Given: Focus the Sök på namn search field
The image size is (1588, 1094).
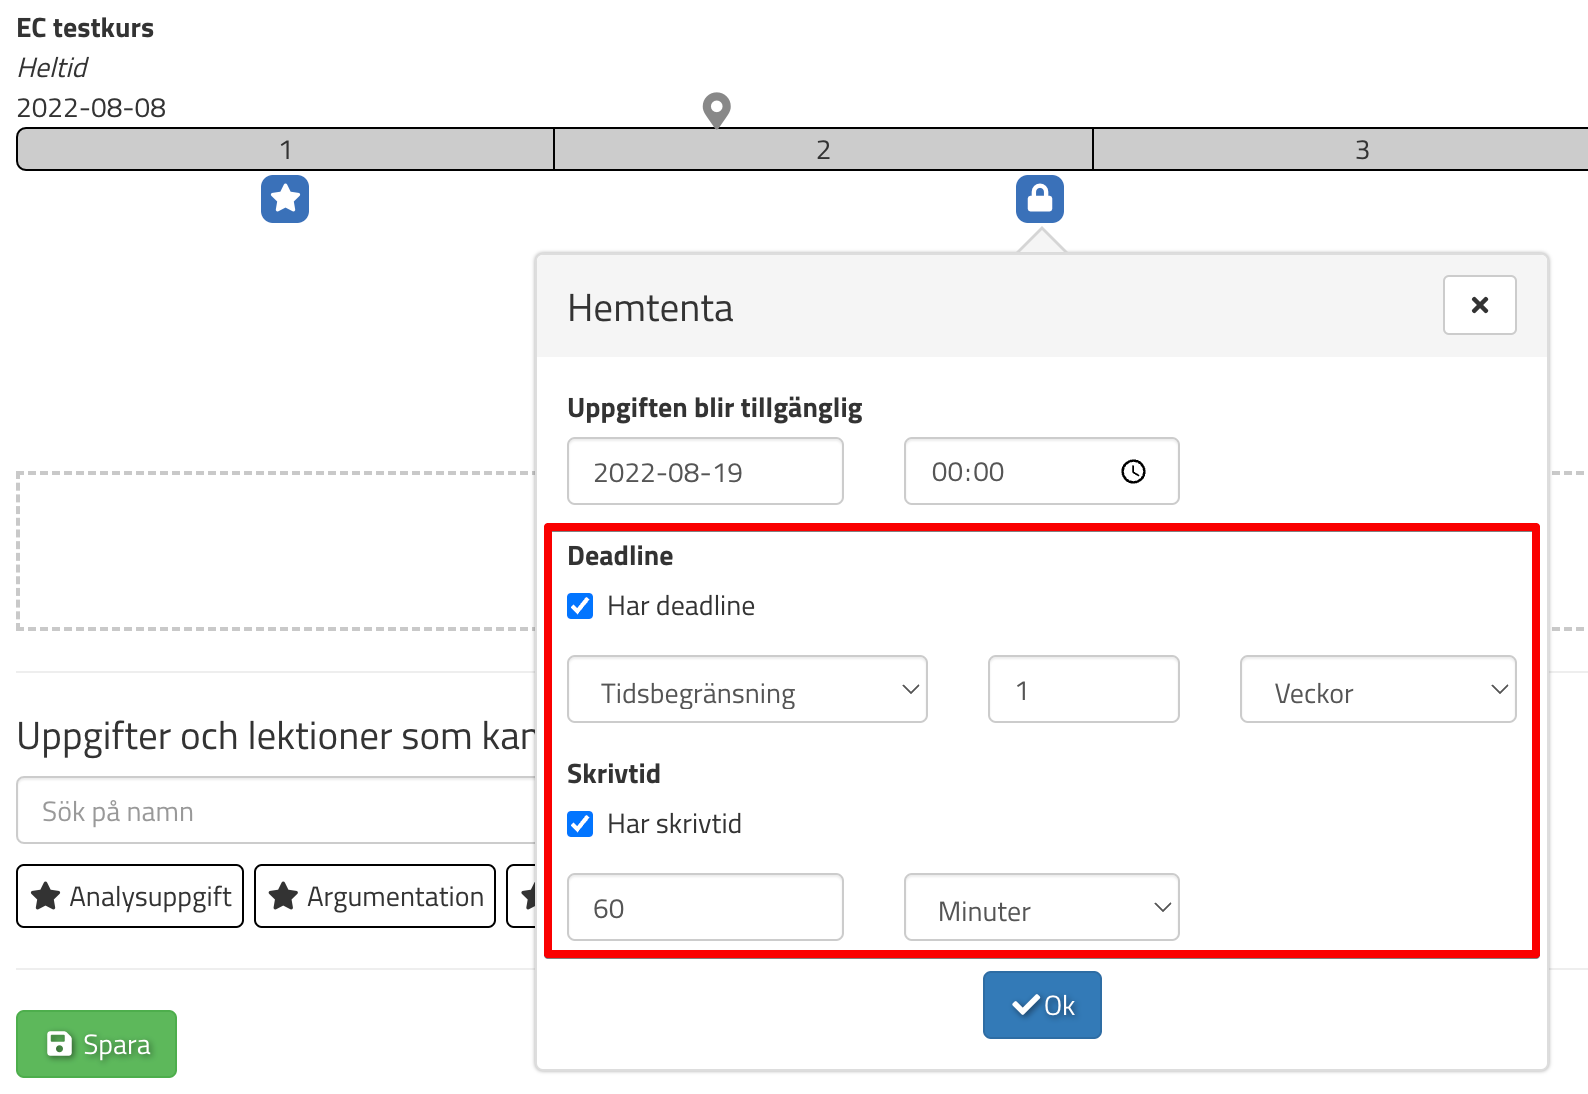Looking at the screenshot, I should (276, 811).
